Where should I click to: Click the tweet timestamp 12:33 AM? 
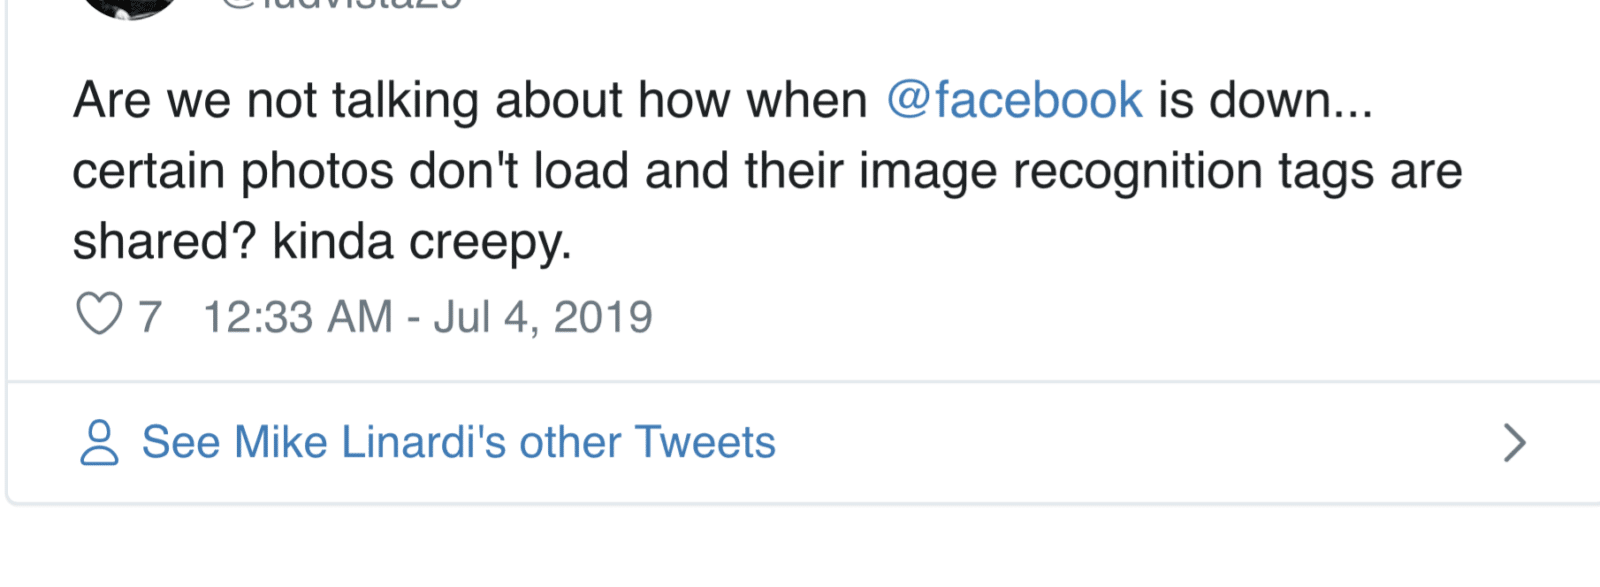pyautogui.click(x=297, y=318)
